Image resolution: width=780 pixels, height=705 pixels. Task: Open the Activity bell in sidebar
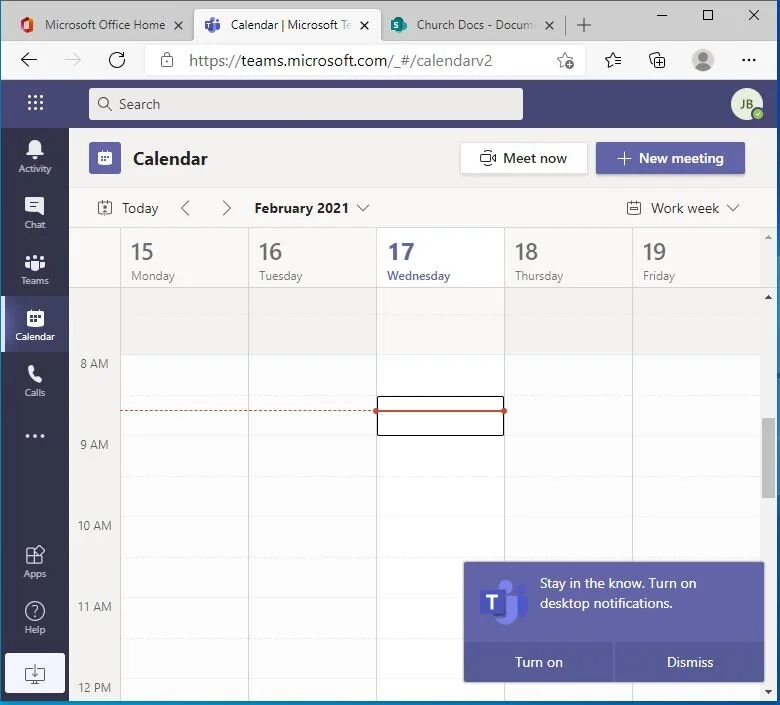click(x=35, y=156)
